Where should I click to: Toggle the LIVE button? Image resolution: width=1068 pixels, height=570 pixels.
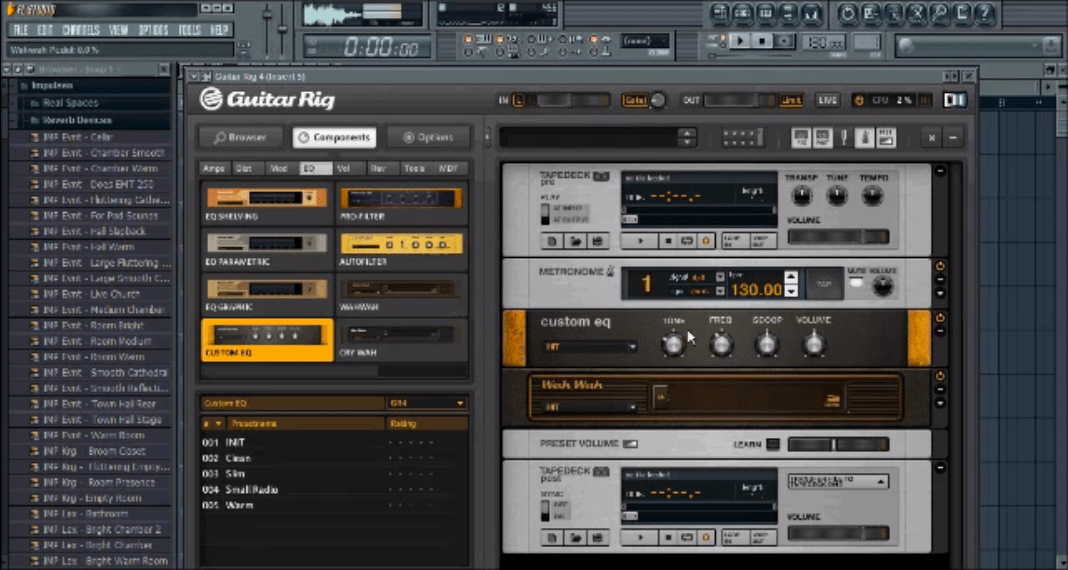(828, 100)
